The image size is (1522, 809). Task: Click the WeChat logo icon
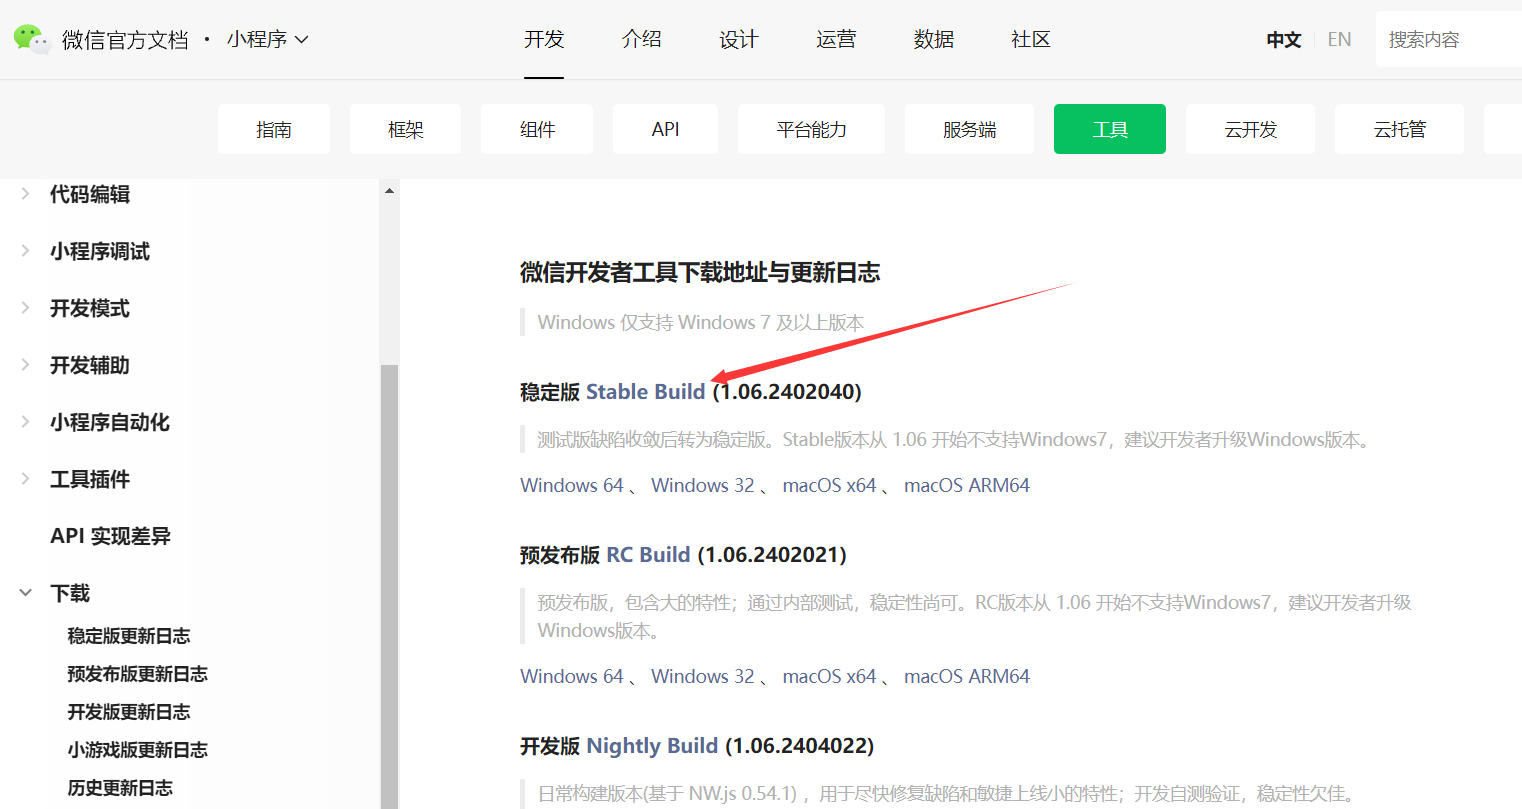coord(31,39)
